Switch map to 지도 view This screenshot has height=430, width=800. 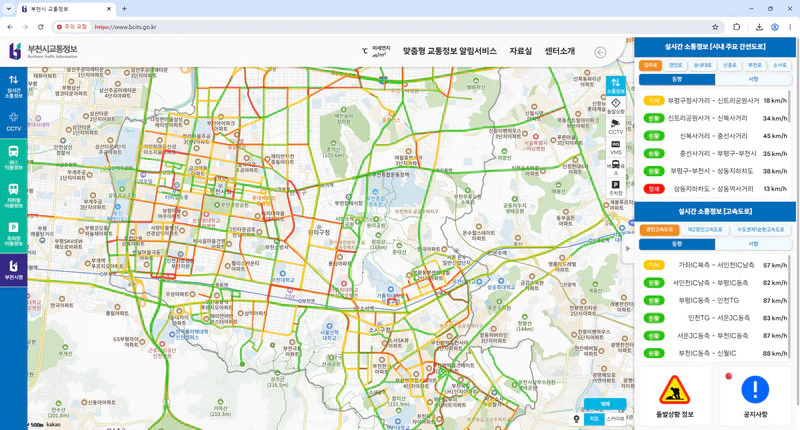[594, 419]
